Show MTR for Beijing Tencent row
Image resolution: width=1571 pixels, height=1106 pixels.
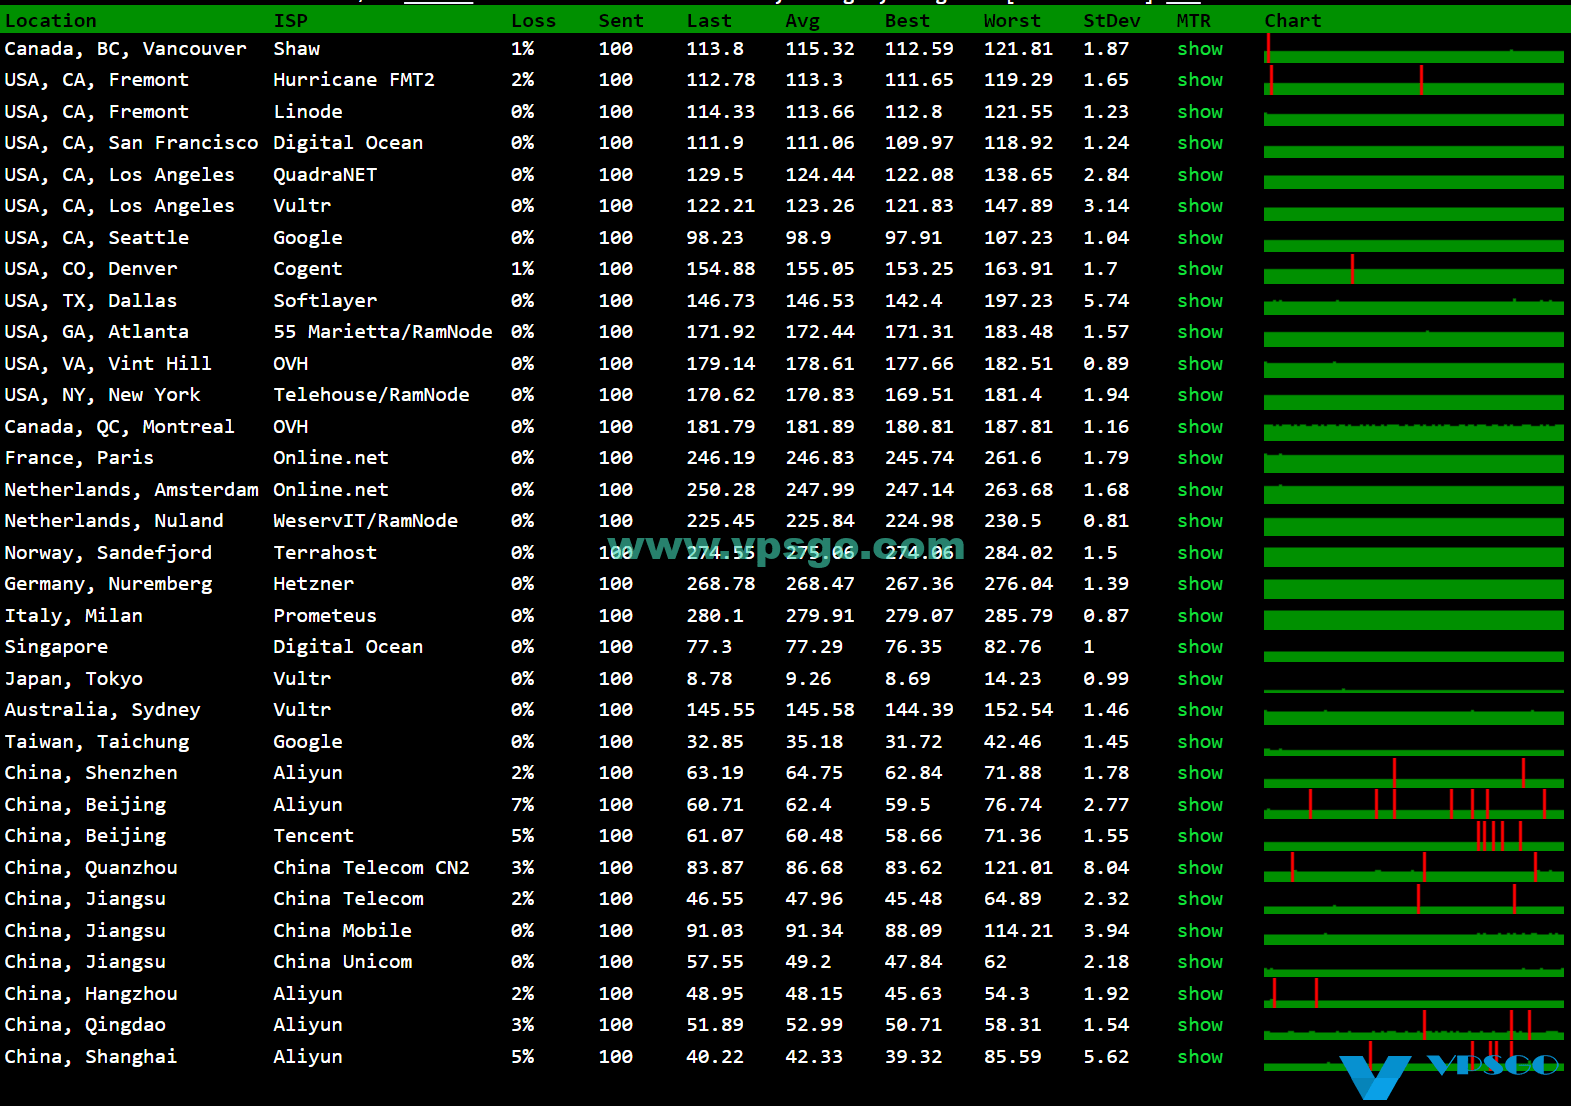click(x=1199, y=836)
